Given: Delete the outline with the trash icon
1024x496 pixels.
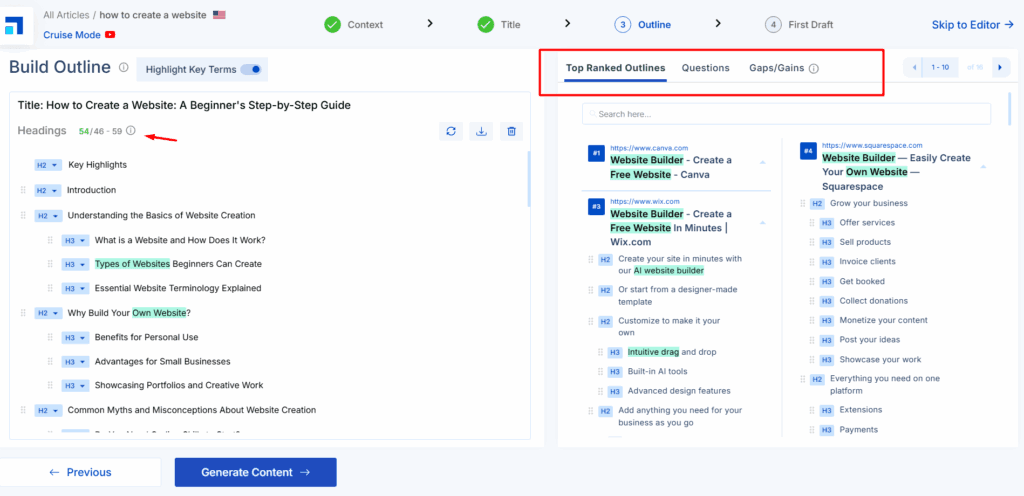Looking at the screenshot, I should pos(511,131).
